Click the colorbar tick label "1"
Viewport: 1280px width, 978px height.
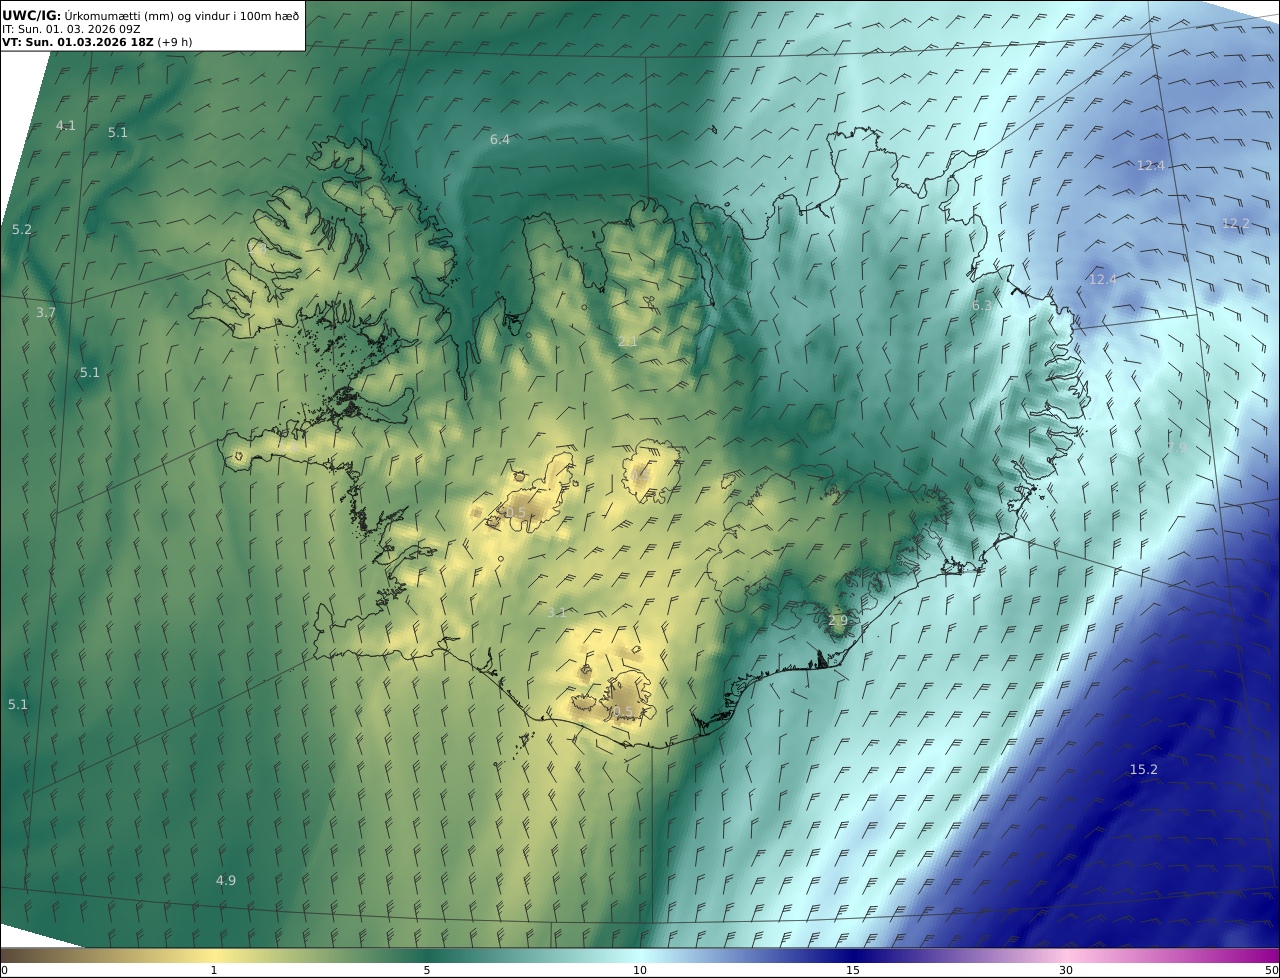[x=214, y=970]
